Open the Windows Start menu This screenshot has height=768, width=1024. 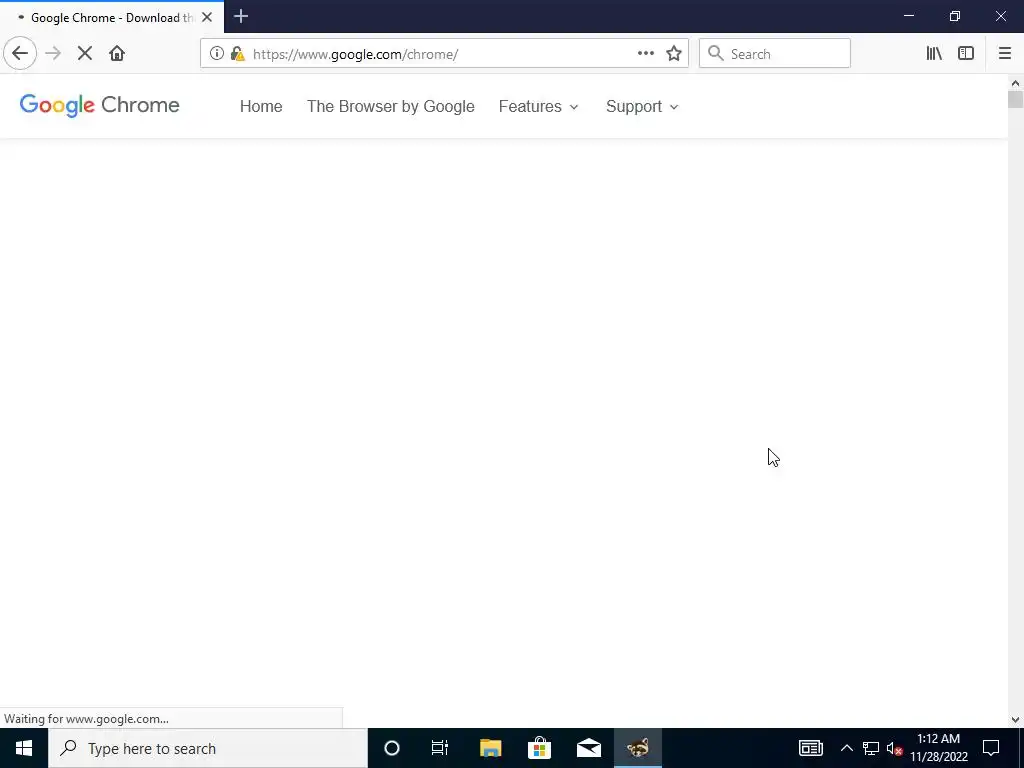(24, 748)
